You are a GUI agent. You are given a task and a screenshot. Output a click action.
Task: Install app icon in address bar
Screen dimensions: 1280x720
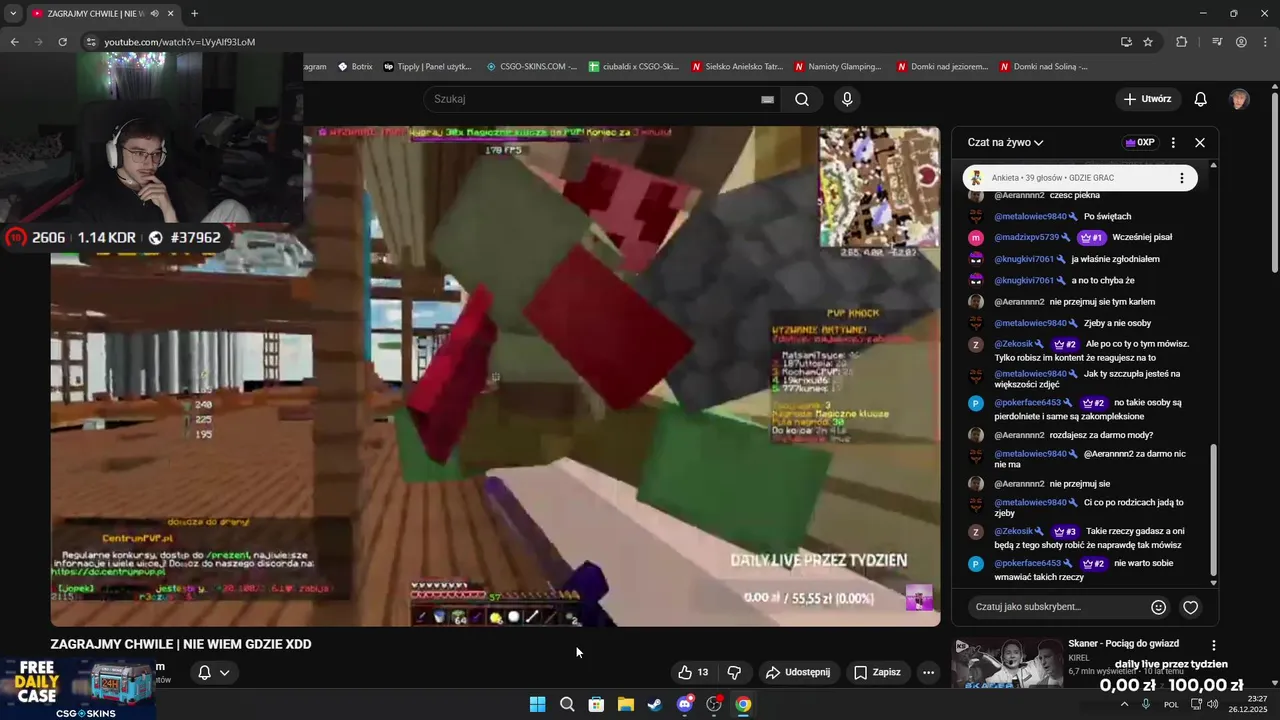[1126, 42]
